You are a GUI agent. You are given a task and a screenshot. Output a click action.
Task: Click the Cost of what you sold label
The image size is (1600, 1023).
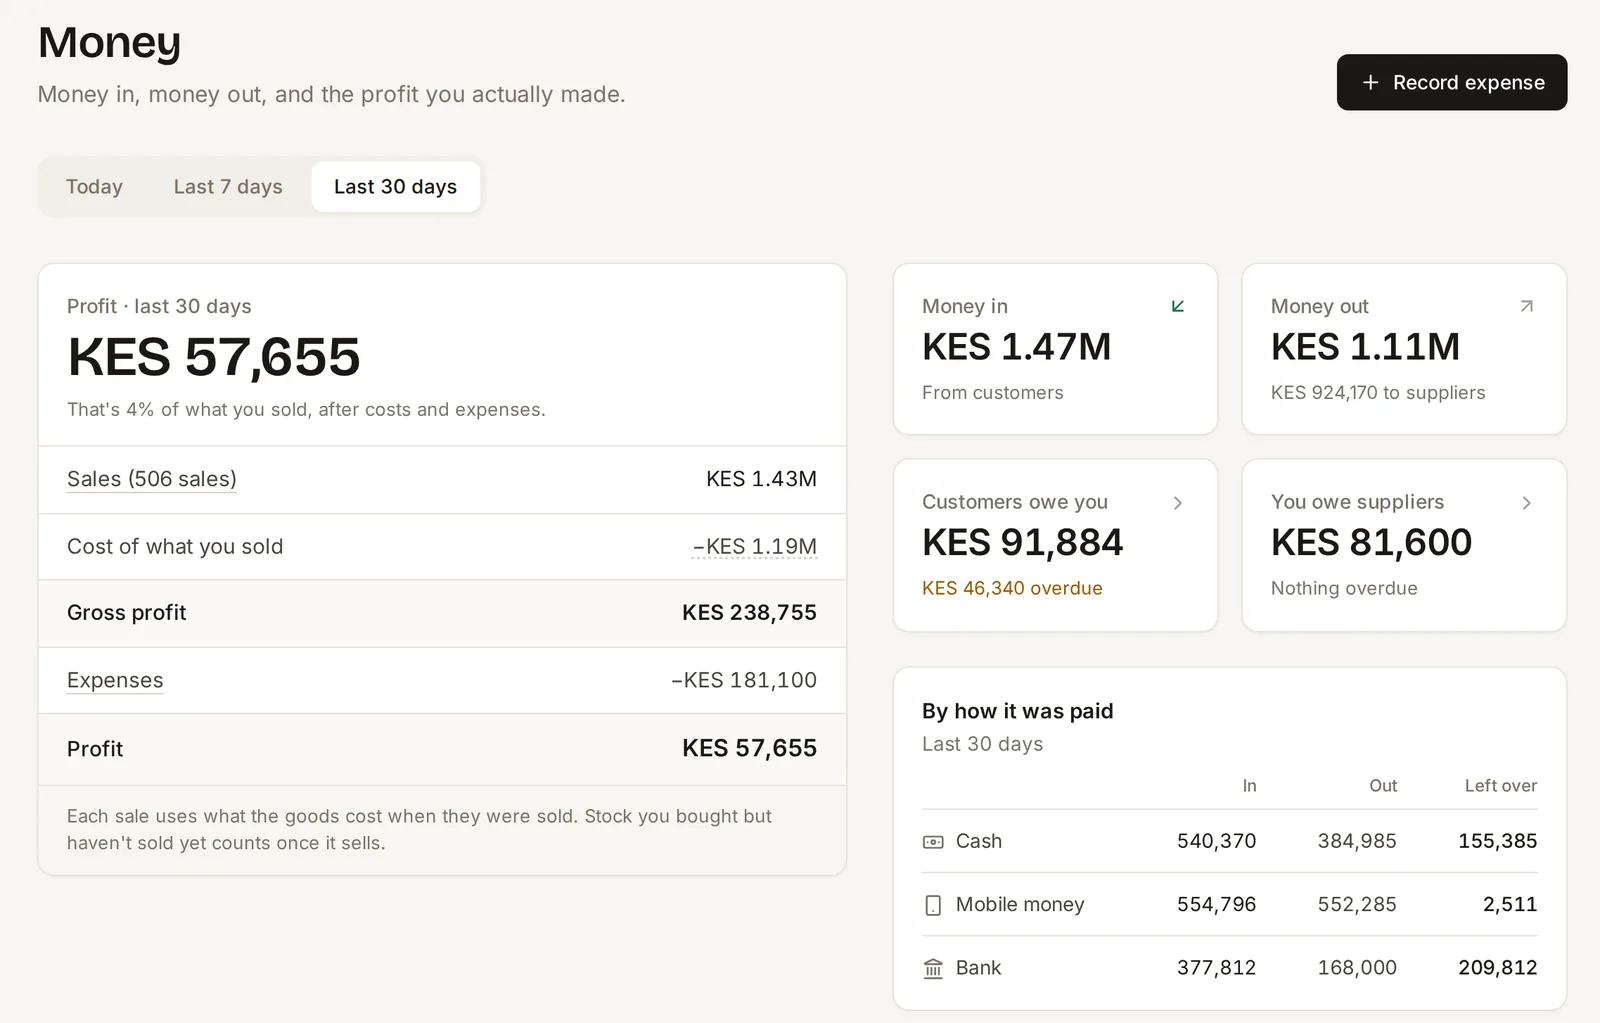coord(175,546)
